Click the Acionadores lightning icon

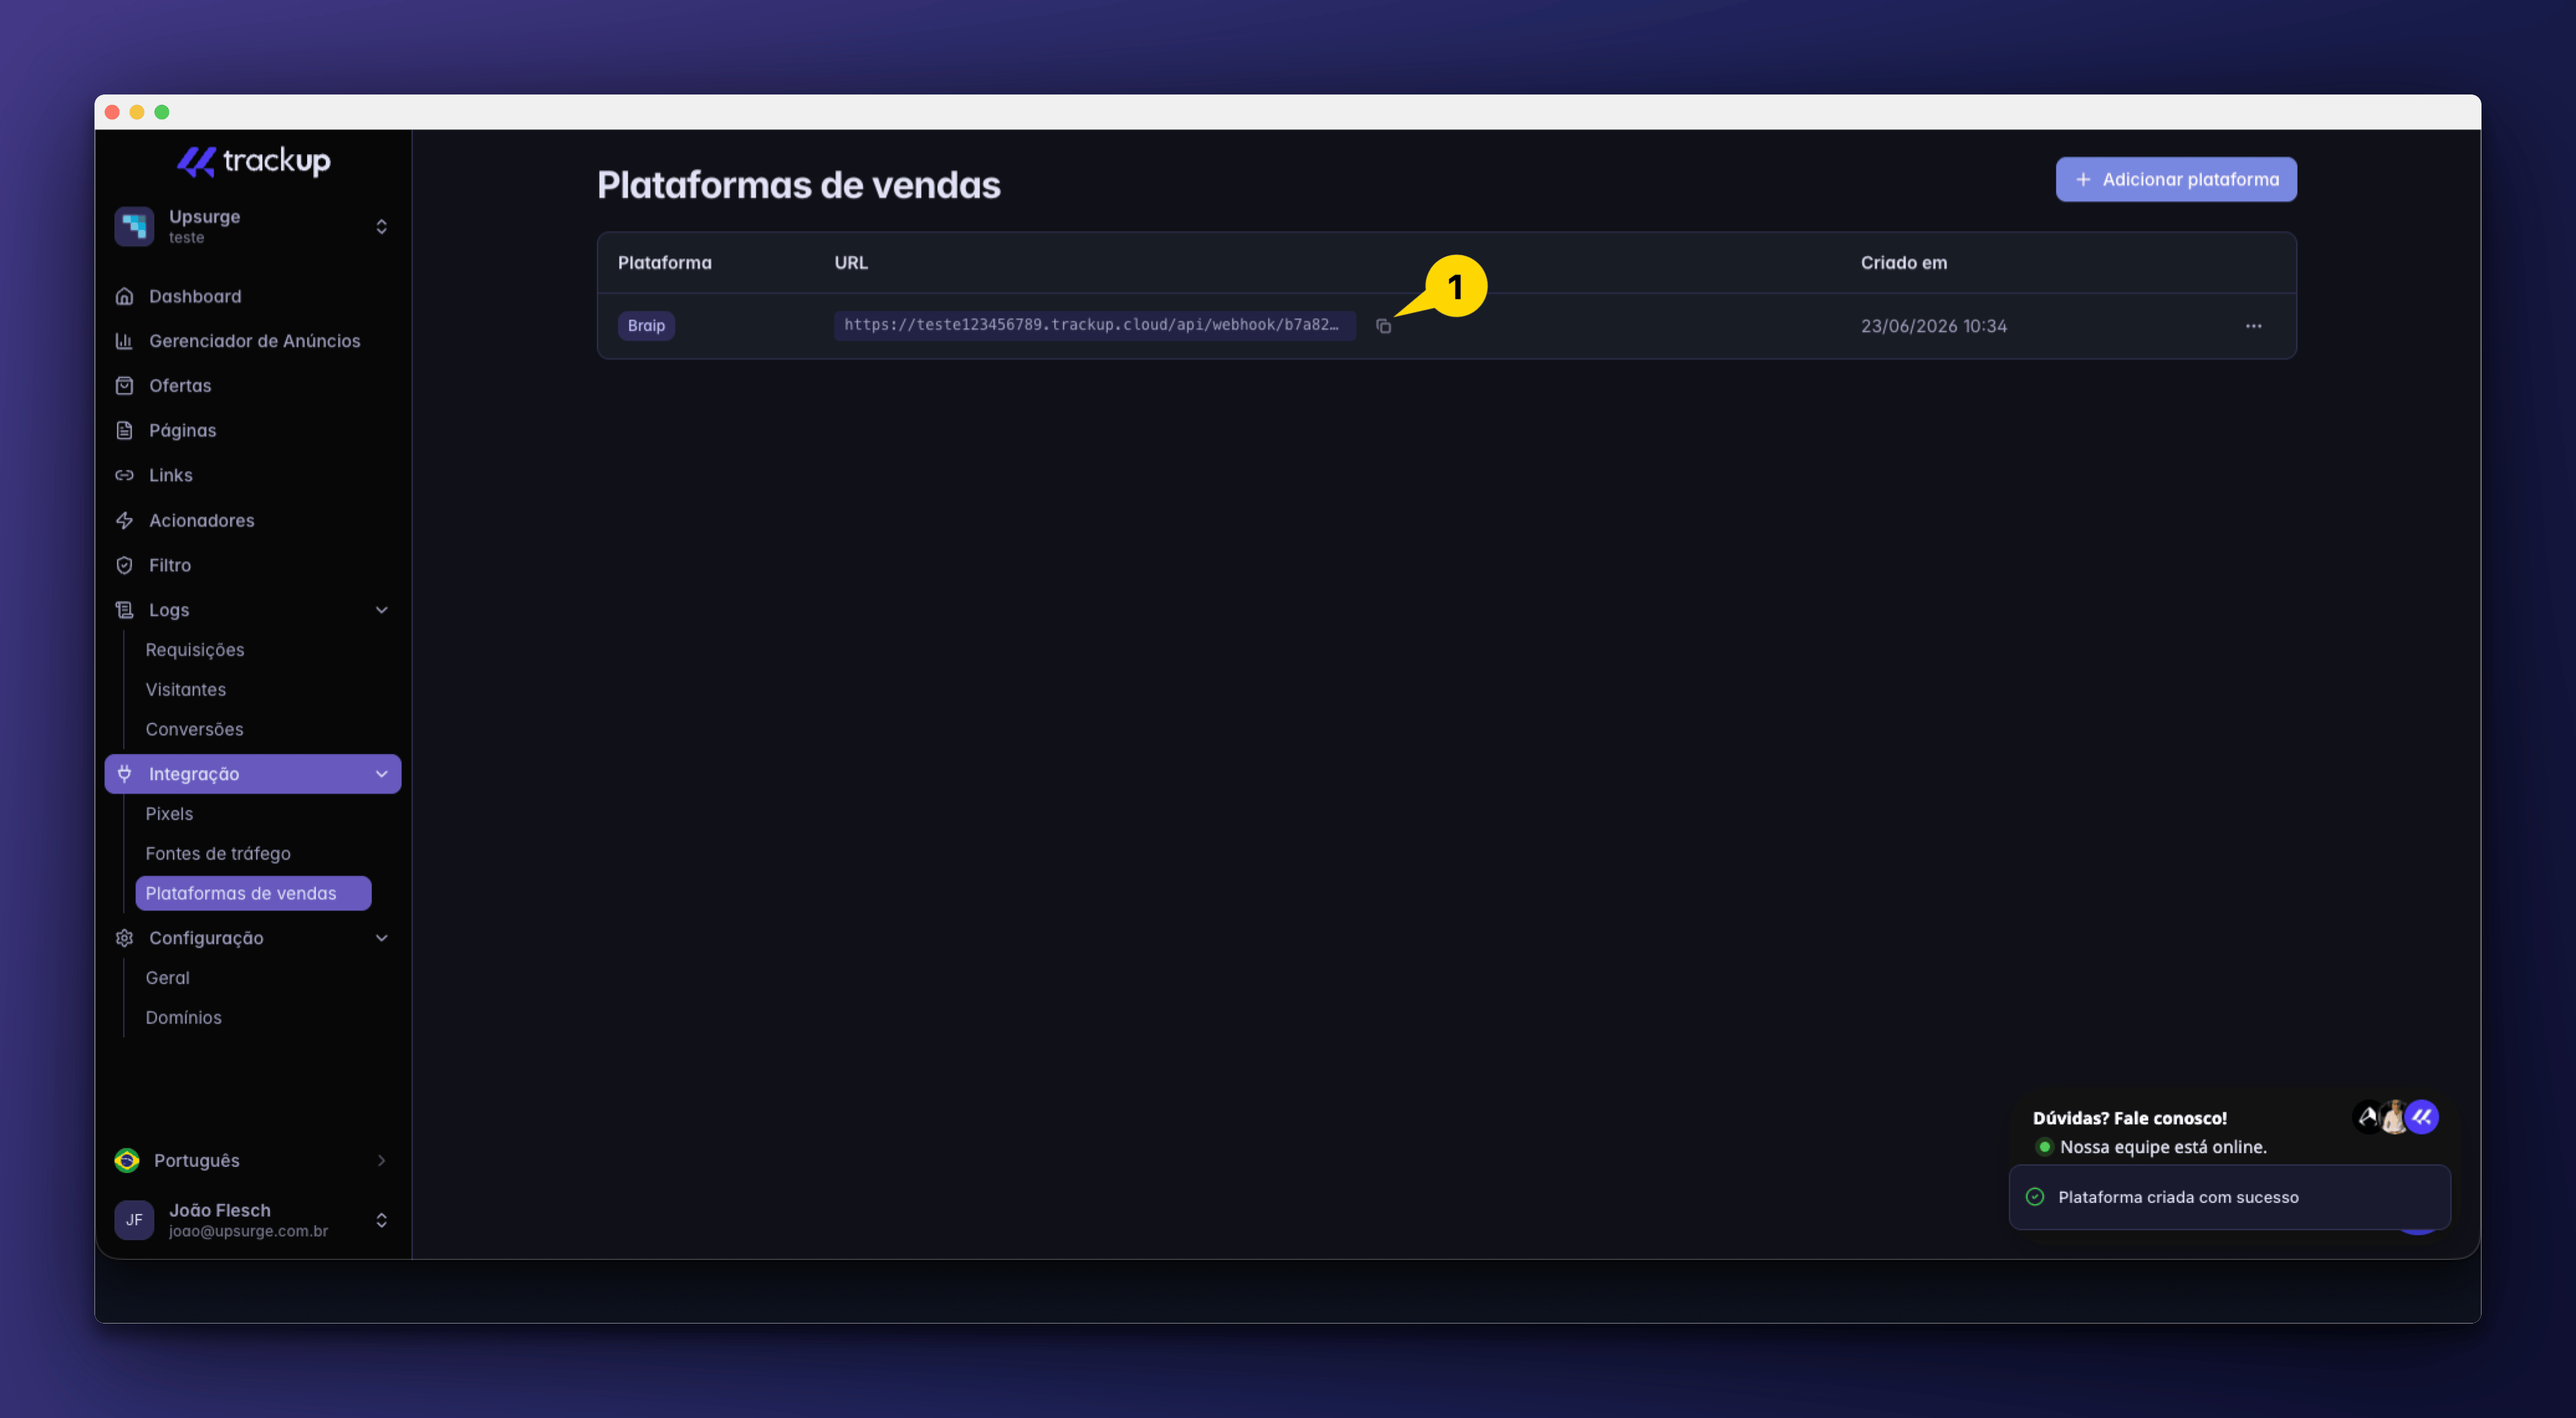[x=124, y=520]
